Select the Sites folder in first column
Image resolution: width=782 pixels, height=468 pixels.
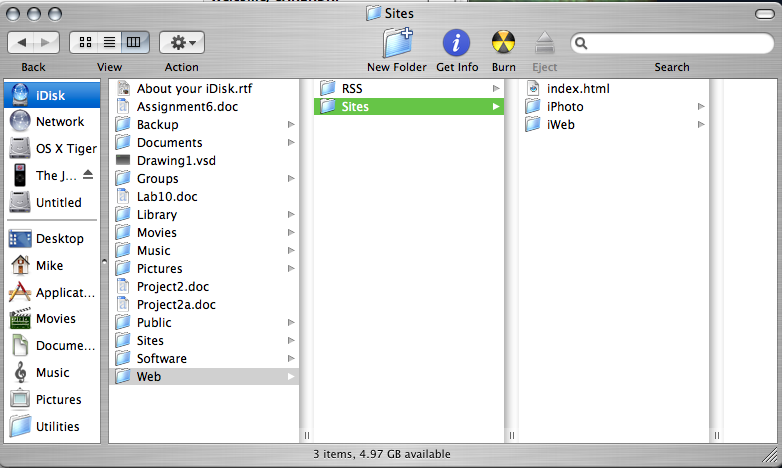coord(204,340)
